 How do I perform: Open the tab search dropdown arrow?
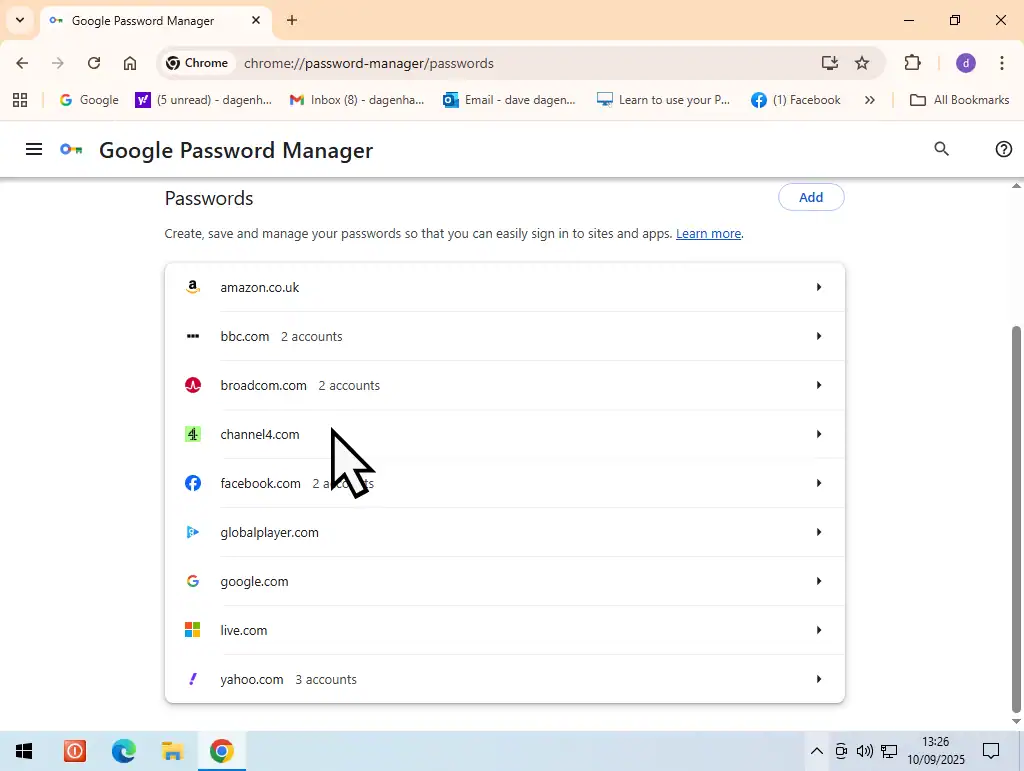click(19, 20)
